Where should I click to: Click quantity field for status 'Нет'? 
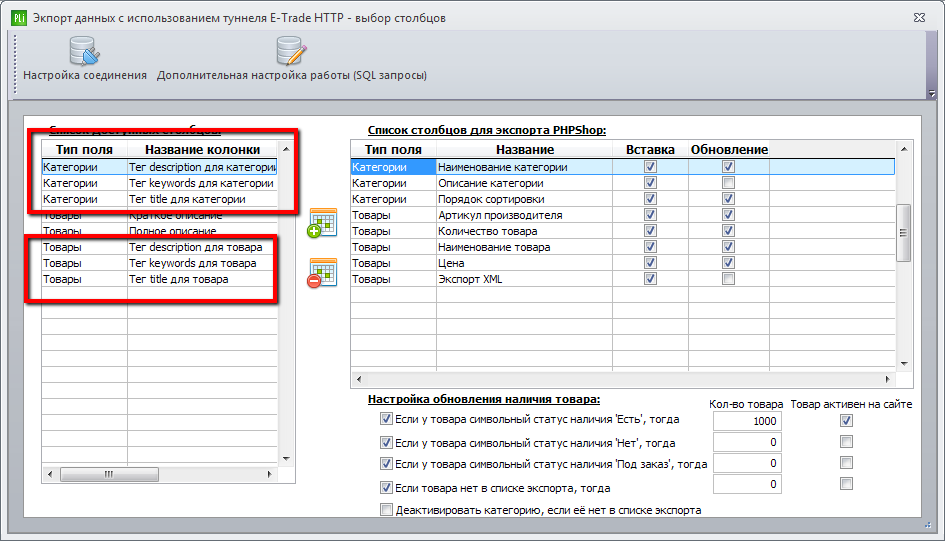point(747,442)
